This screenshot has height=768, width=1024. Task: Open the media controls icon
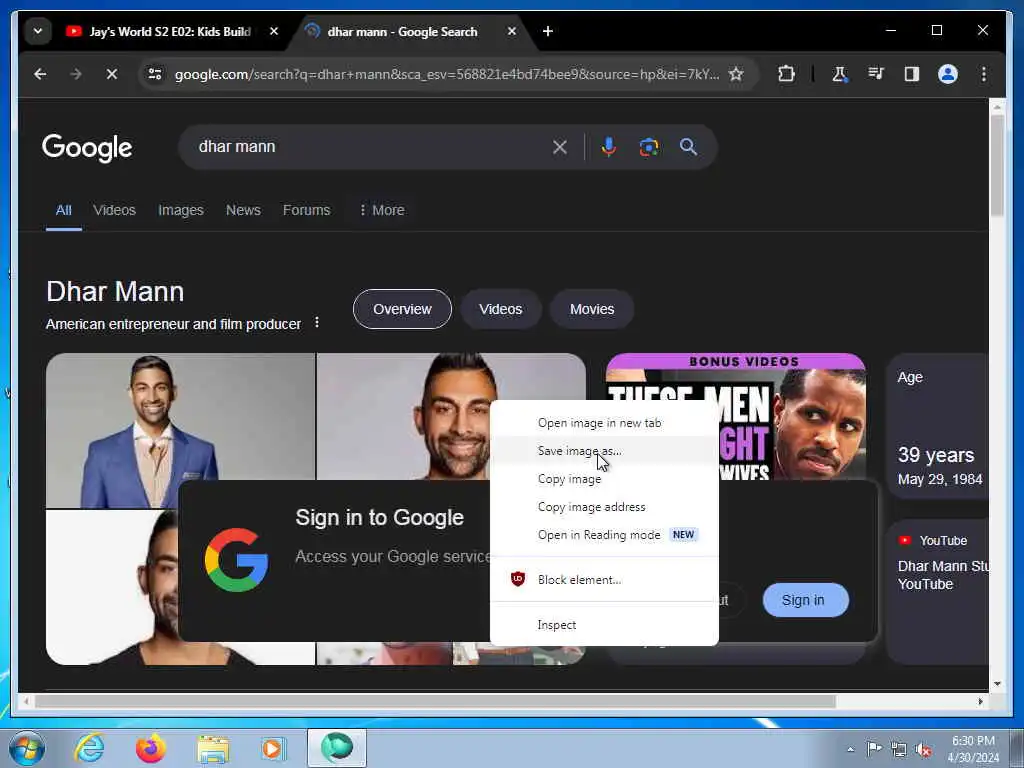(x=876, y=74)
